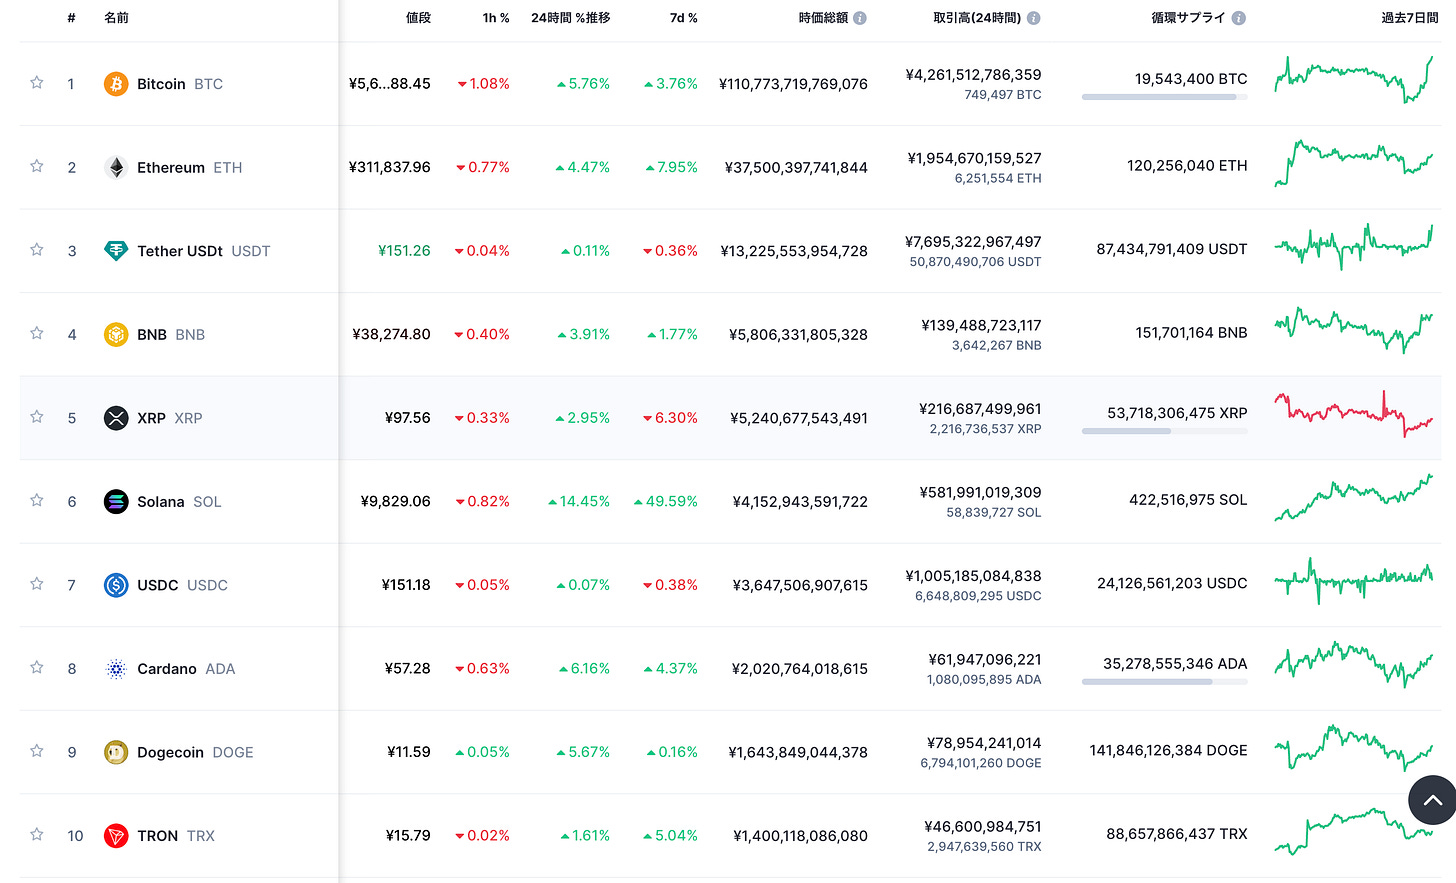Open the USDC coin page link

tap(182, 585)
